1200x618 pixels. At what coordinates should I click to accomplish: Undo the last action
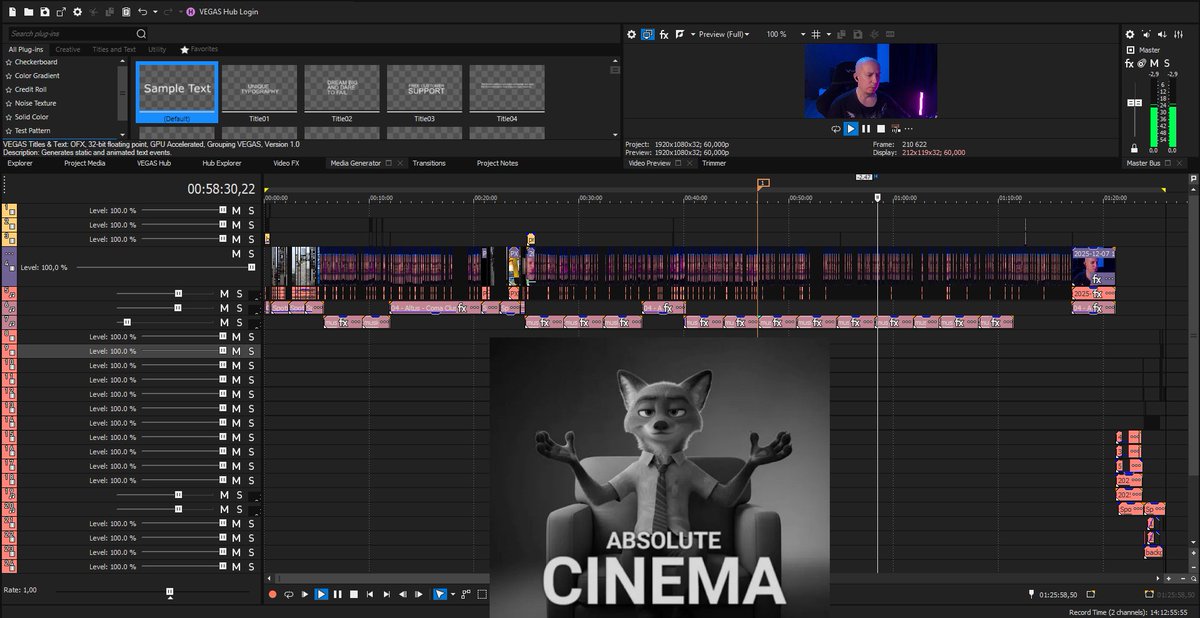[143, 11]
